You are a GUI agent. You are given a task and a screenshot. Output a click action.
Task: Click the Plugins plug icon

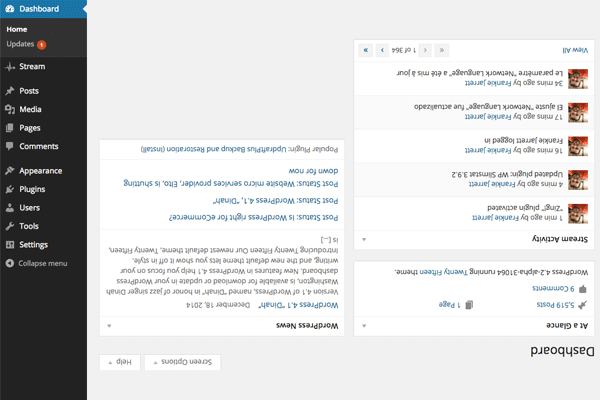[10, 189]
